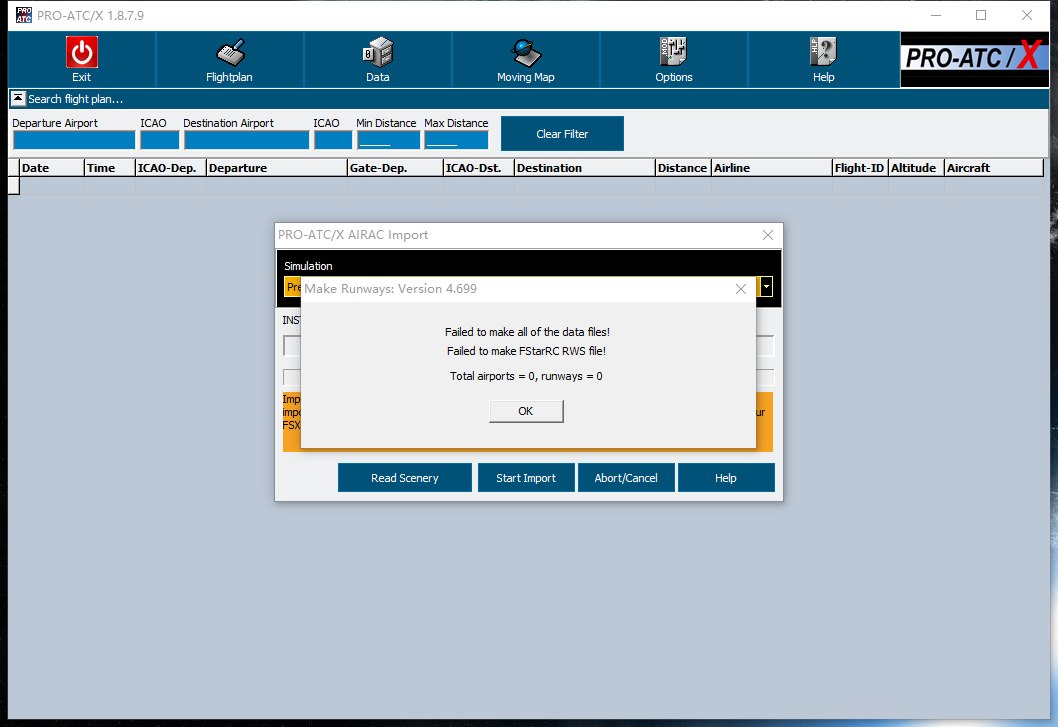Viewport: 1058px width, 727px height.
Task: Click the Departure Airport input field
Action: [x=73, y=140]
